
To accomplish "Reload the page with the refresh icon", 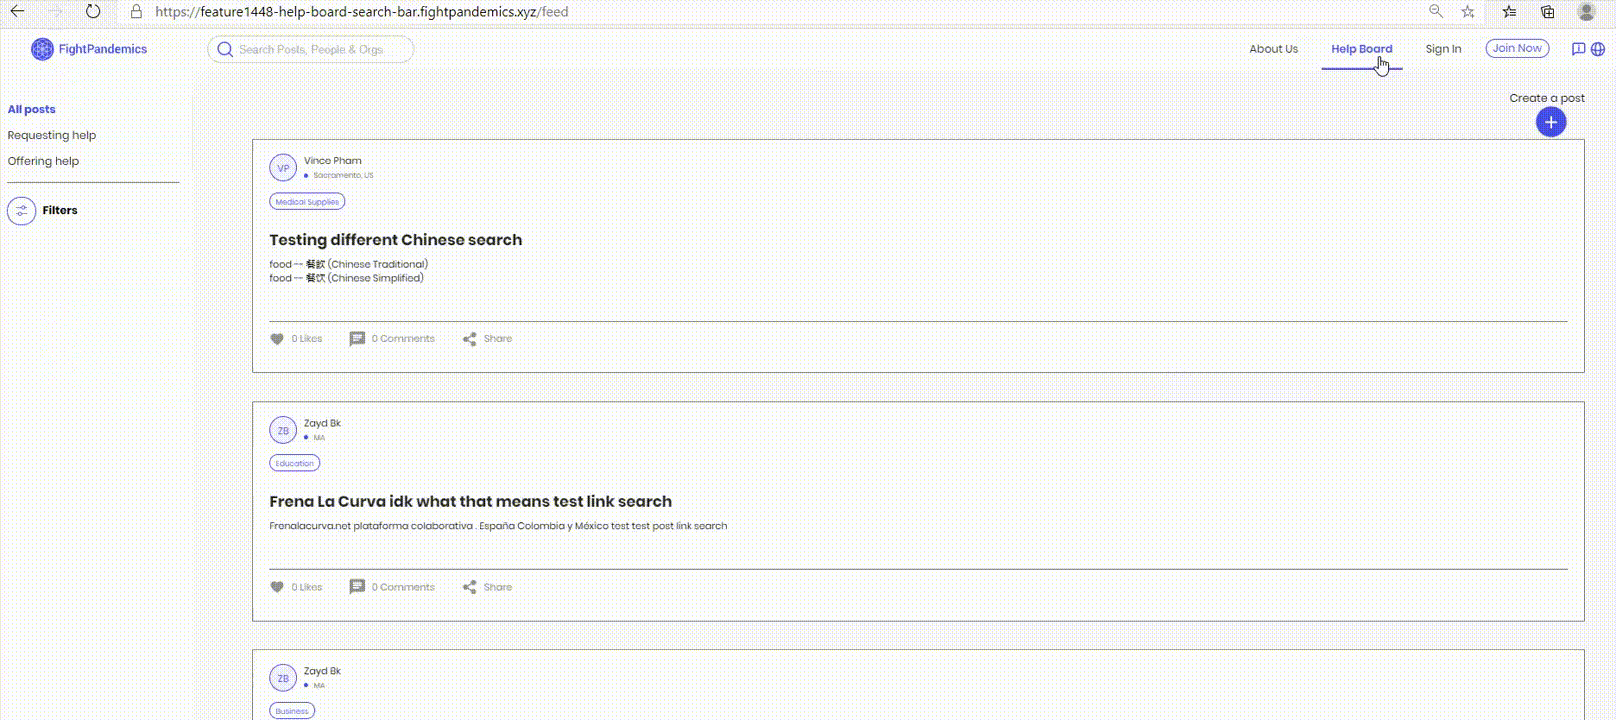I will pos(92,12).
